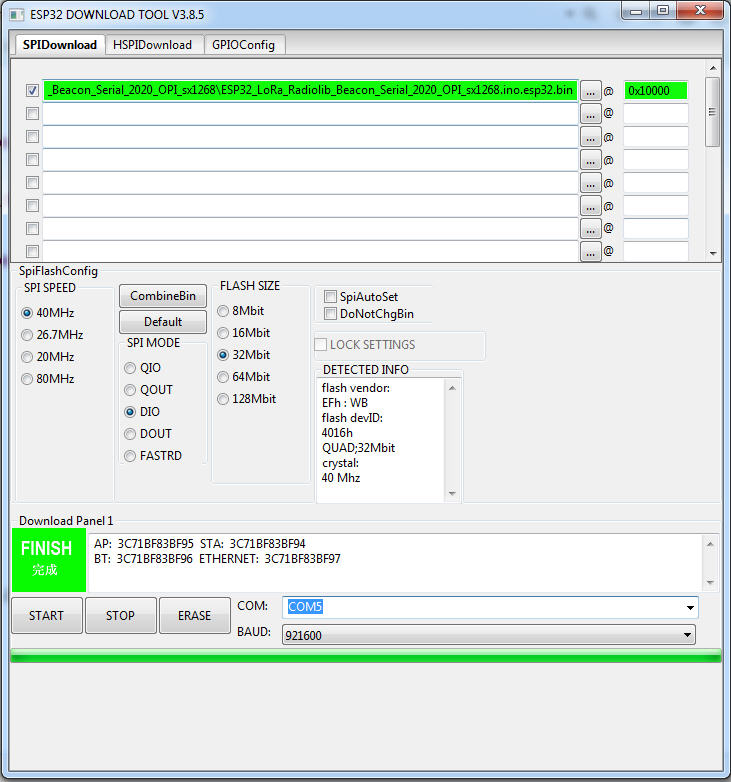The height and width of the screenshot is (782, 731).
Task: Maximize the ESP32 Download Tool window
Action: pyautogui.click(x=663, y=11)
